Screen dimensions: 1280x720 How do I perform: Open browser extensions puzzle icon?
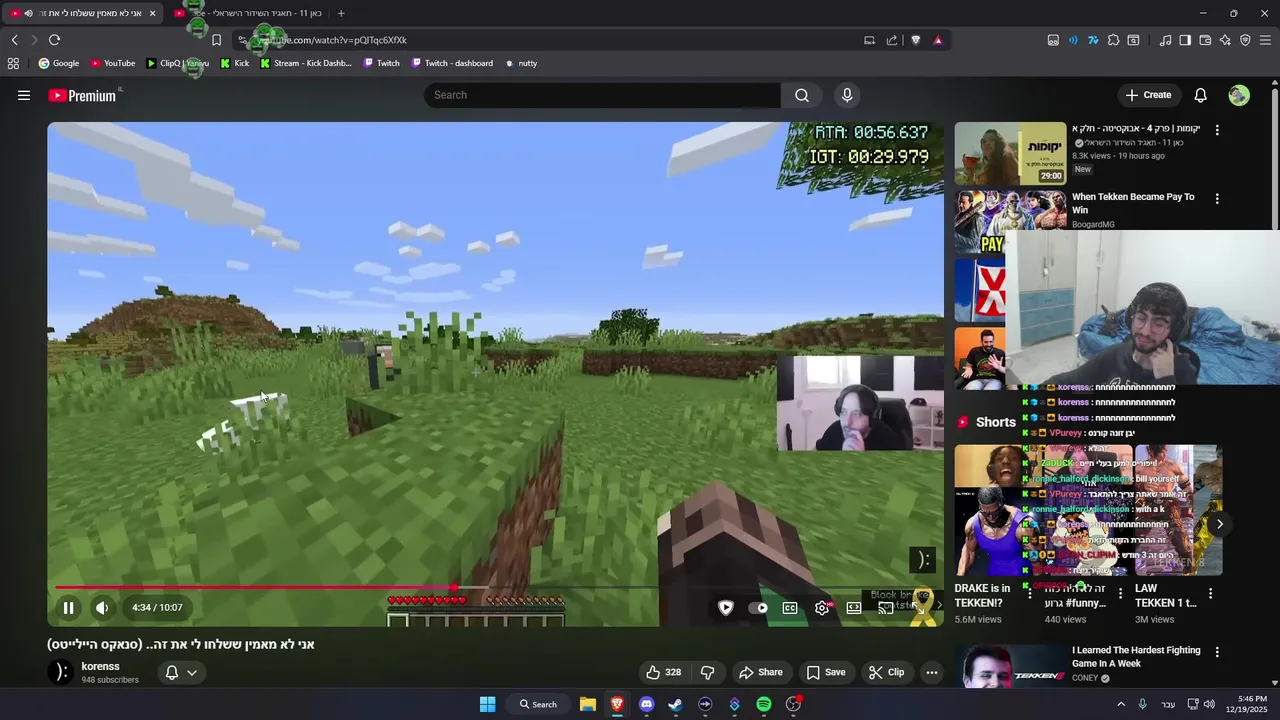(1113, 40)
